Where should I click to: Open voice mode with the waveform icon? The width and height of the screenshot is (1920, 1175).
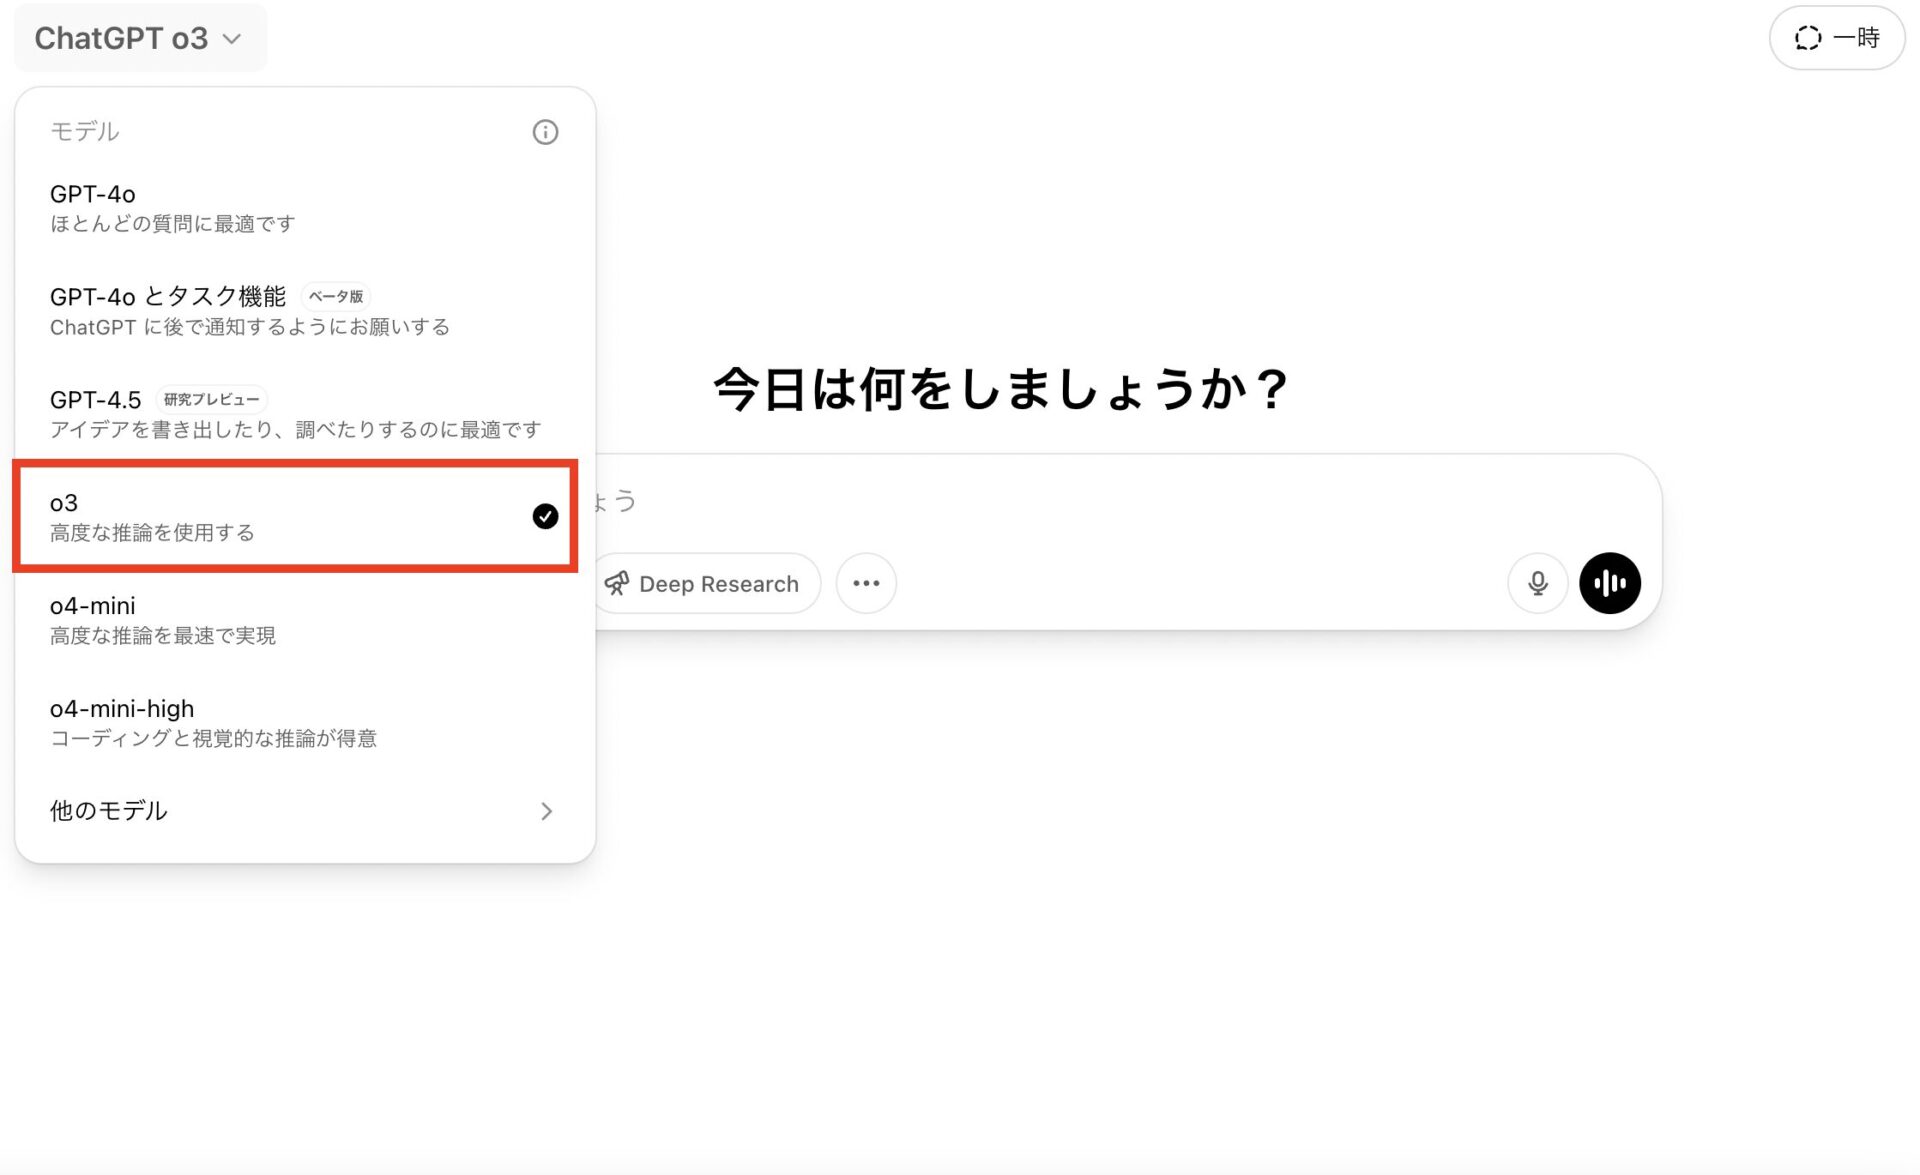click(x=1609, y=582)
